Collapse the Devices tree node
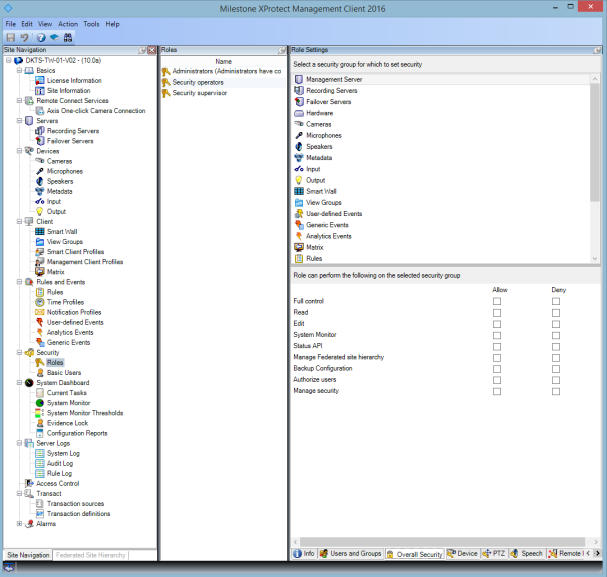This screenshot has height=577, width=607. tap(19, 151)
